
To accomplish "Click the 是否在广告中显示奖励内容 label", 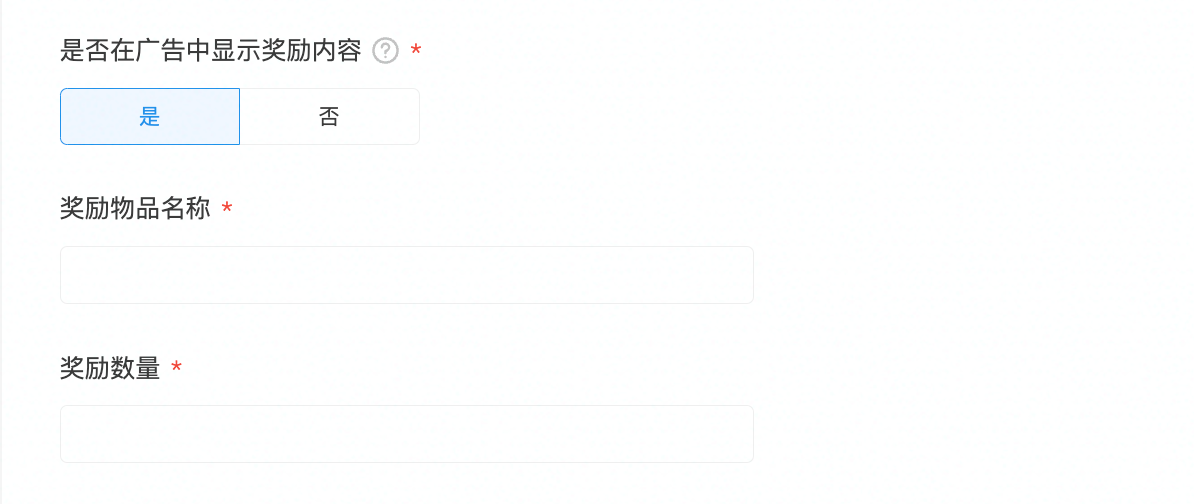I will pos(210,51).
